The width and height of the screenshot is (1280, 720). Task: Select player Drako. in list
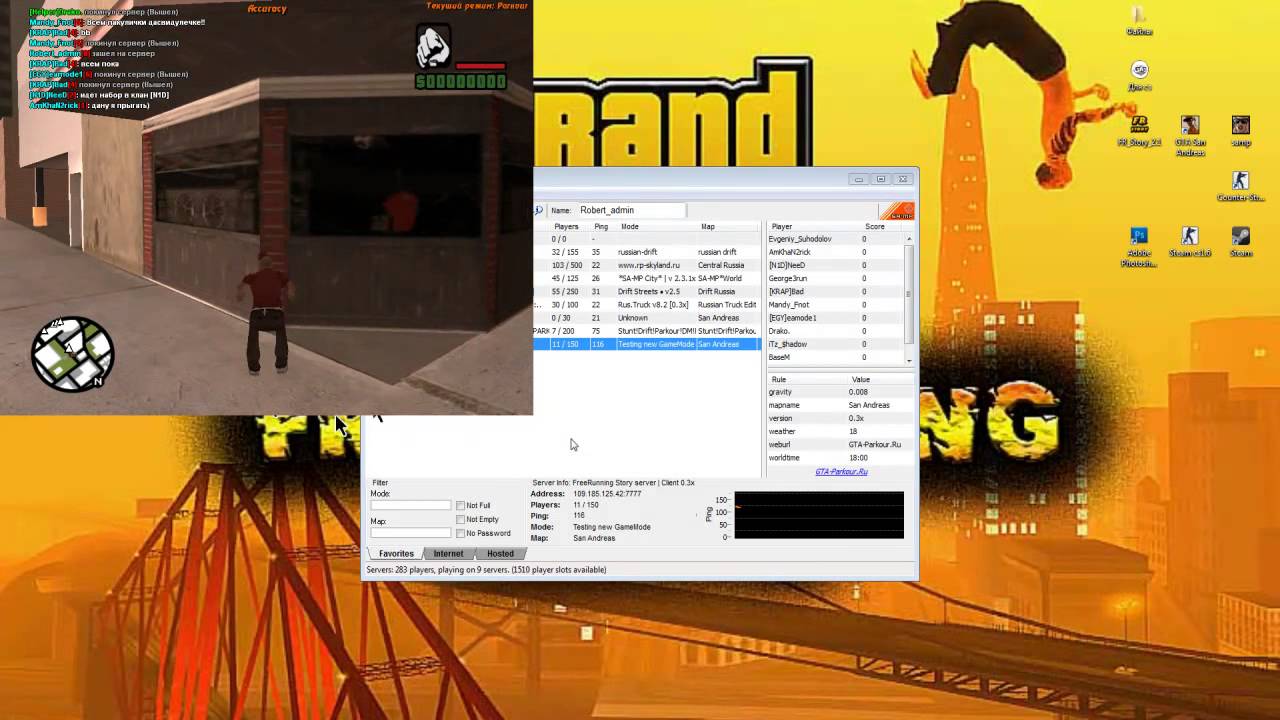coord(836,331)
